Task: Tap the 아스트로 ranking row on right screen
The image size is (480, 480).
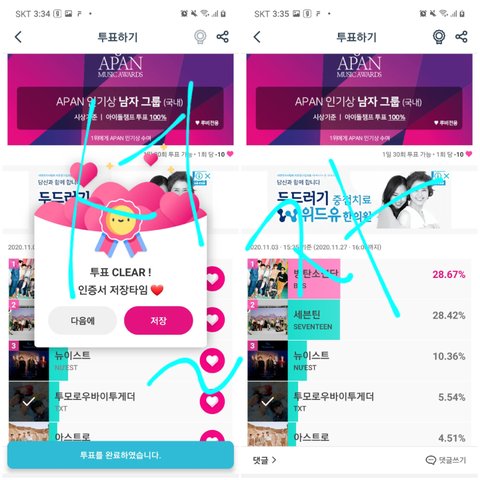Action: [x=359, y=435]
